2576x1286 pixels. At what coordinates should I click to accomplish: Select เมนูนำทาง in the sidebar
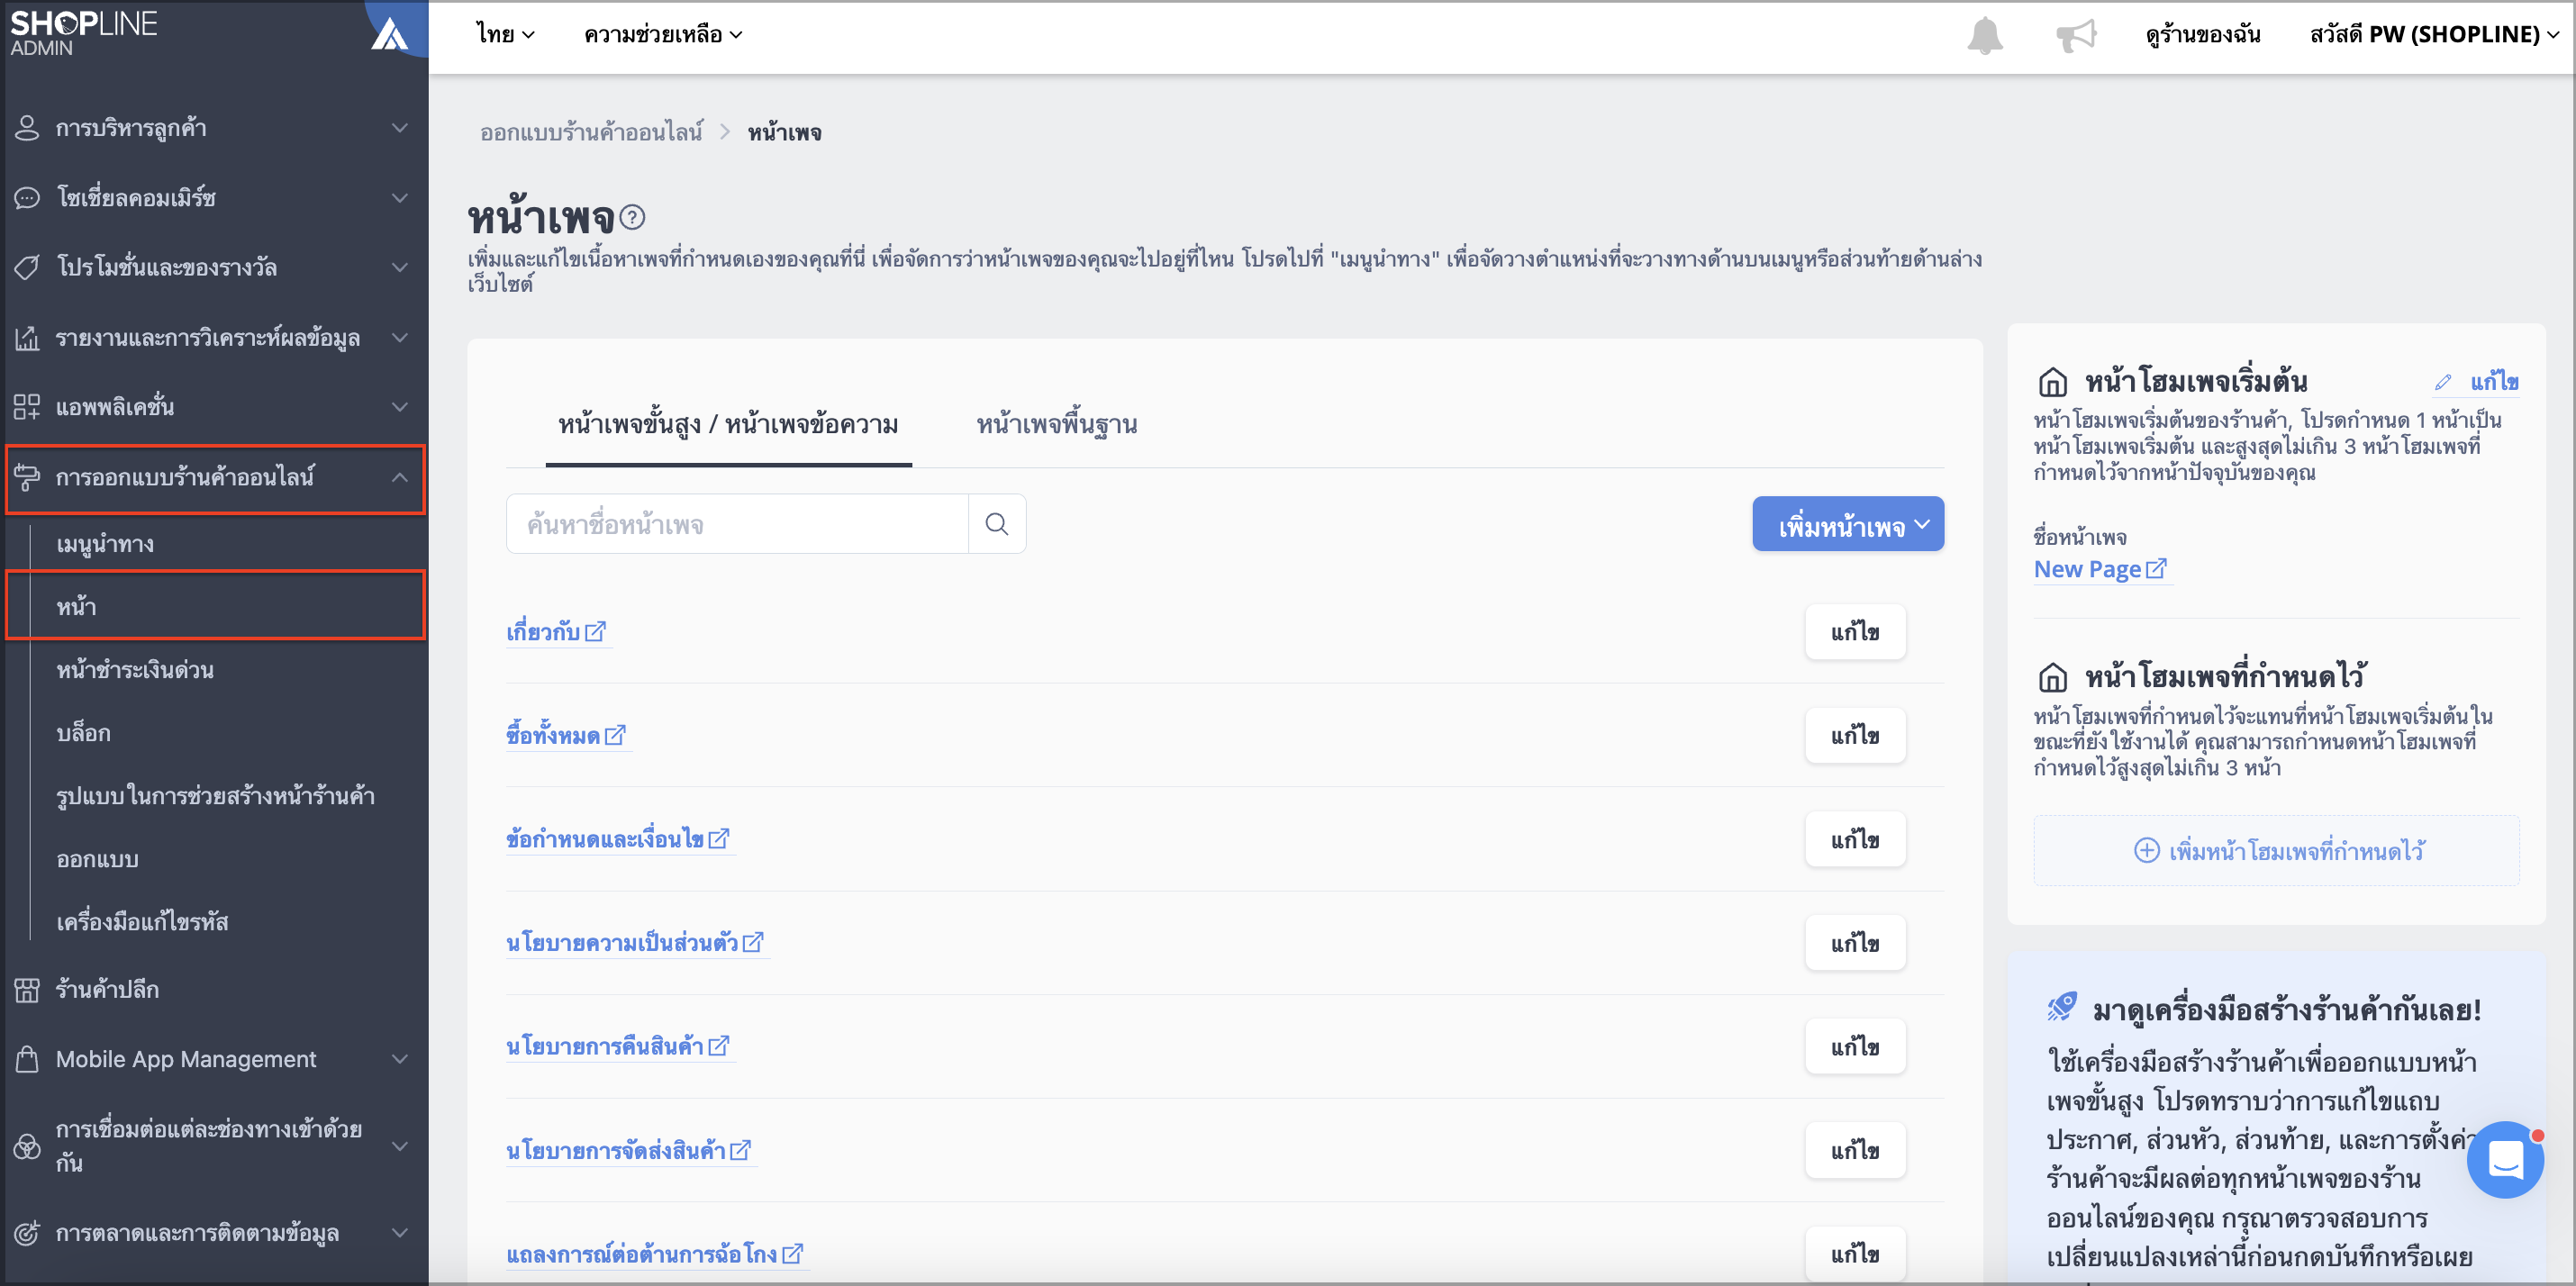click(105, 544)
